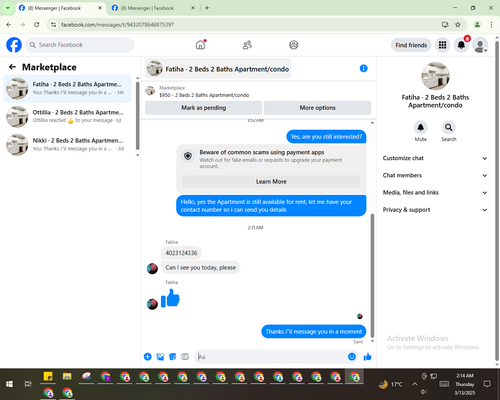
Task: Open File Explorer on the taskbar
Action: [67, 376]
